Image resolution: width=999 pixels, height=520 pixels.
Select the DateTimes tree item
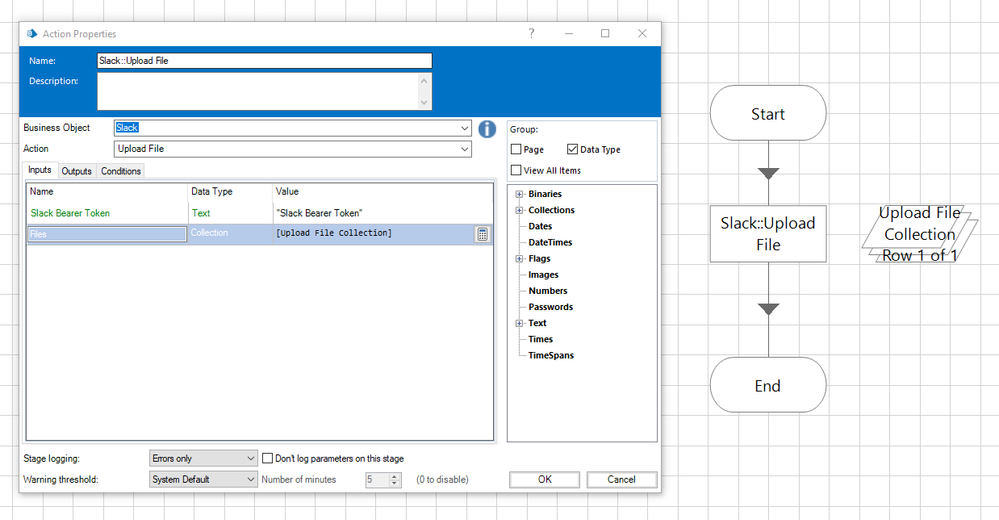[x=550, y=242]
